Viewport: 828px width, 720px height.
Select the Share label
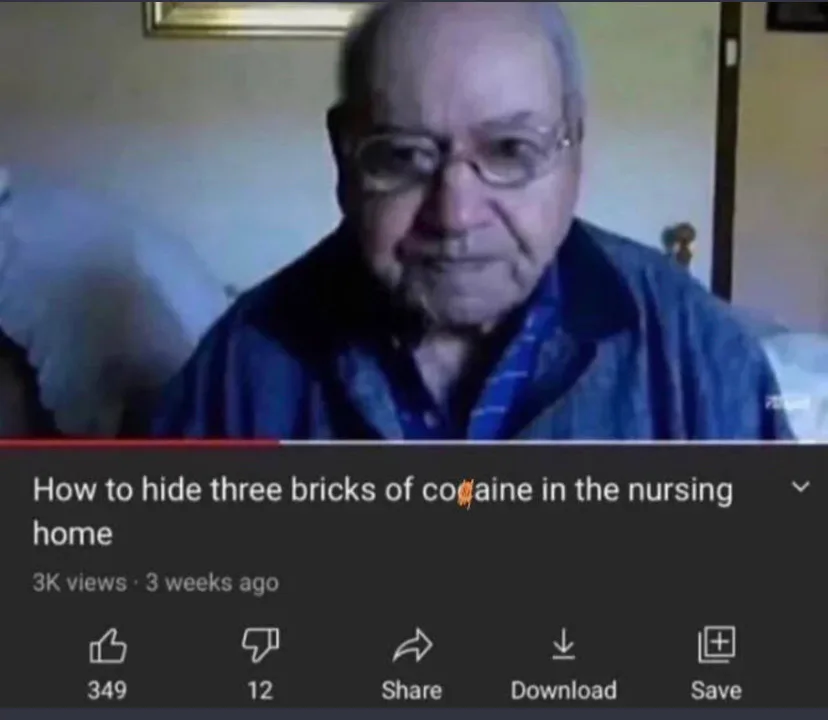(412, 690)
